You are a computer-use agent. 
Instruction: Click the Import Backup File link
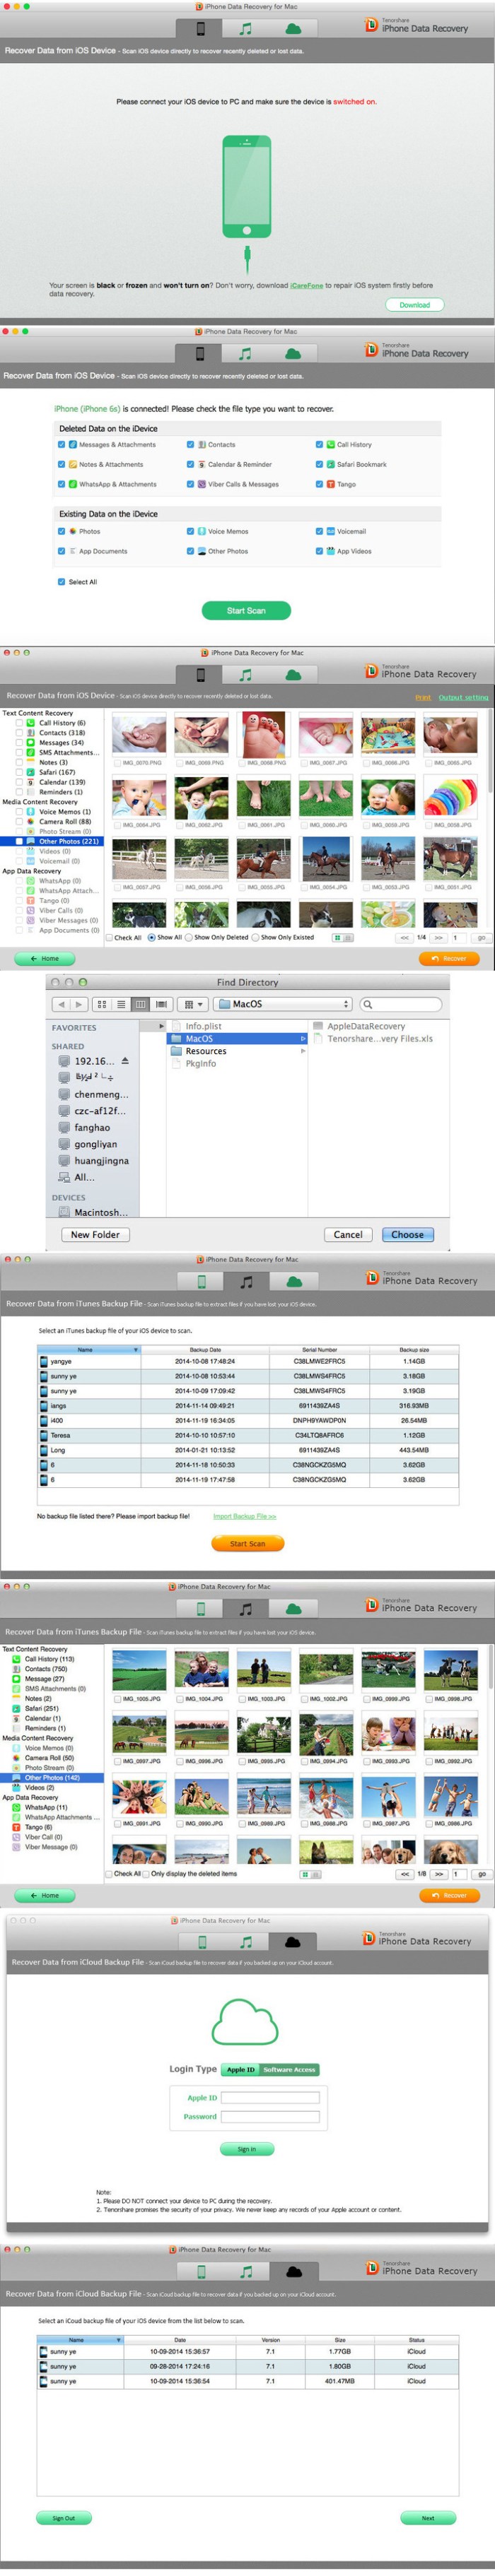[245, 1517]
